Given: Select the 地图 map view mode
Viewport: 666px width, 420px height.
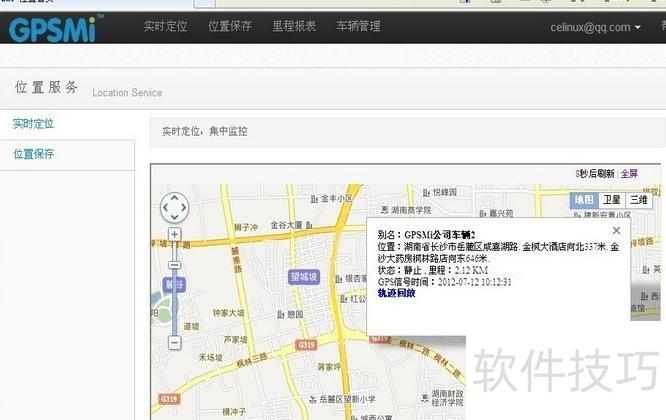Looking at the screenshot, I should coord(583,200).
